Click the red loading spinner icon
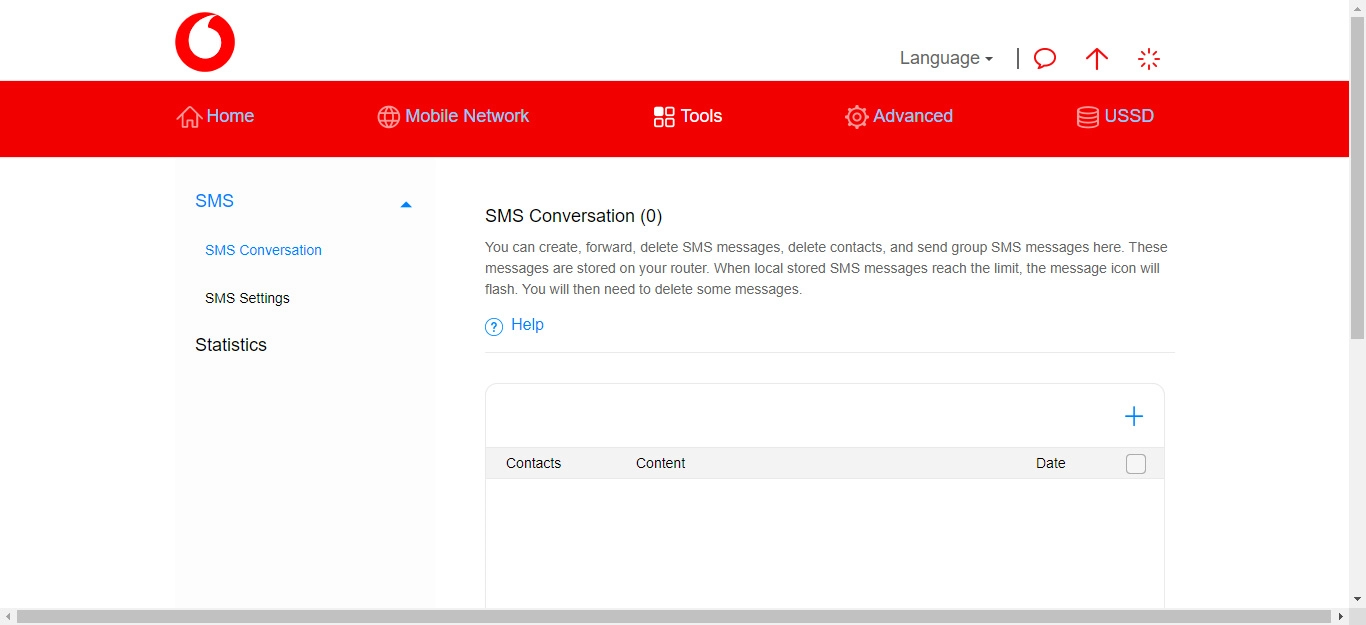Viewport: 1366px width, 625px height. [x=1149, y=59]
